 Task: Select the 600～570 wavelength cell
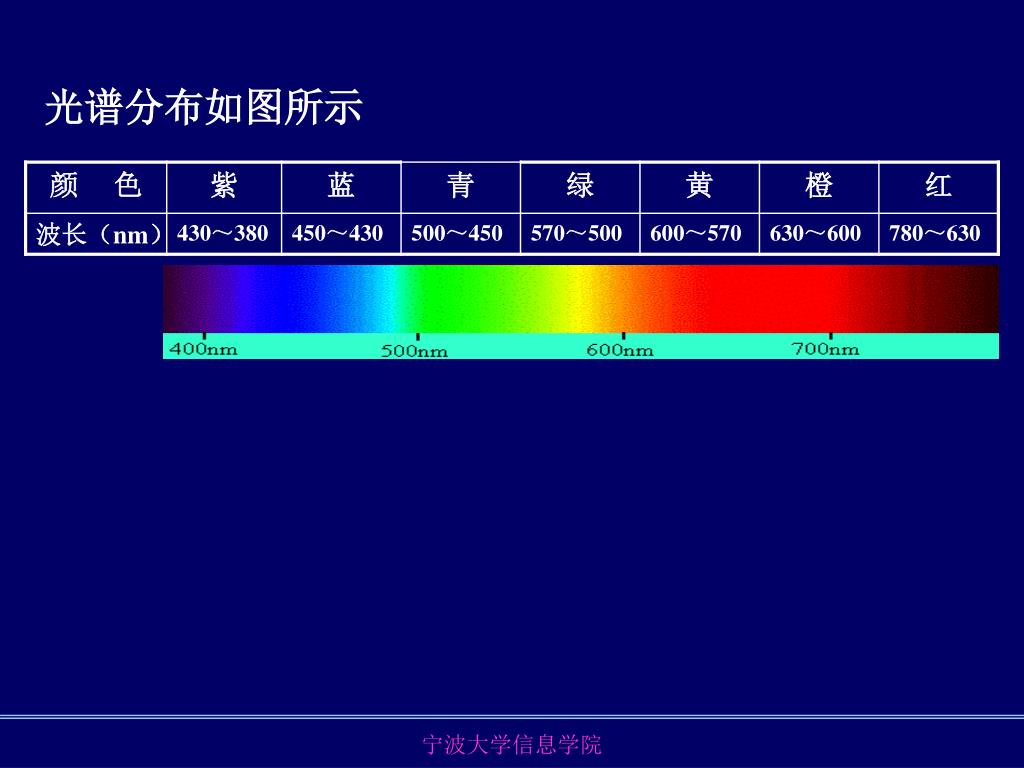[x=699, y=233]
